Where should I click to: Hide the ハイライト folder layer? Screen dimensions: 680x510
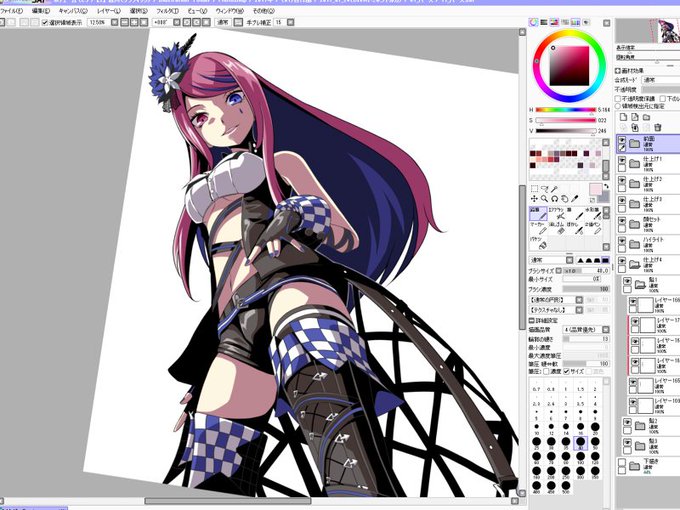(x=622, y=241)
